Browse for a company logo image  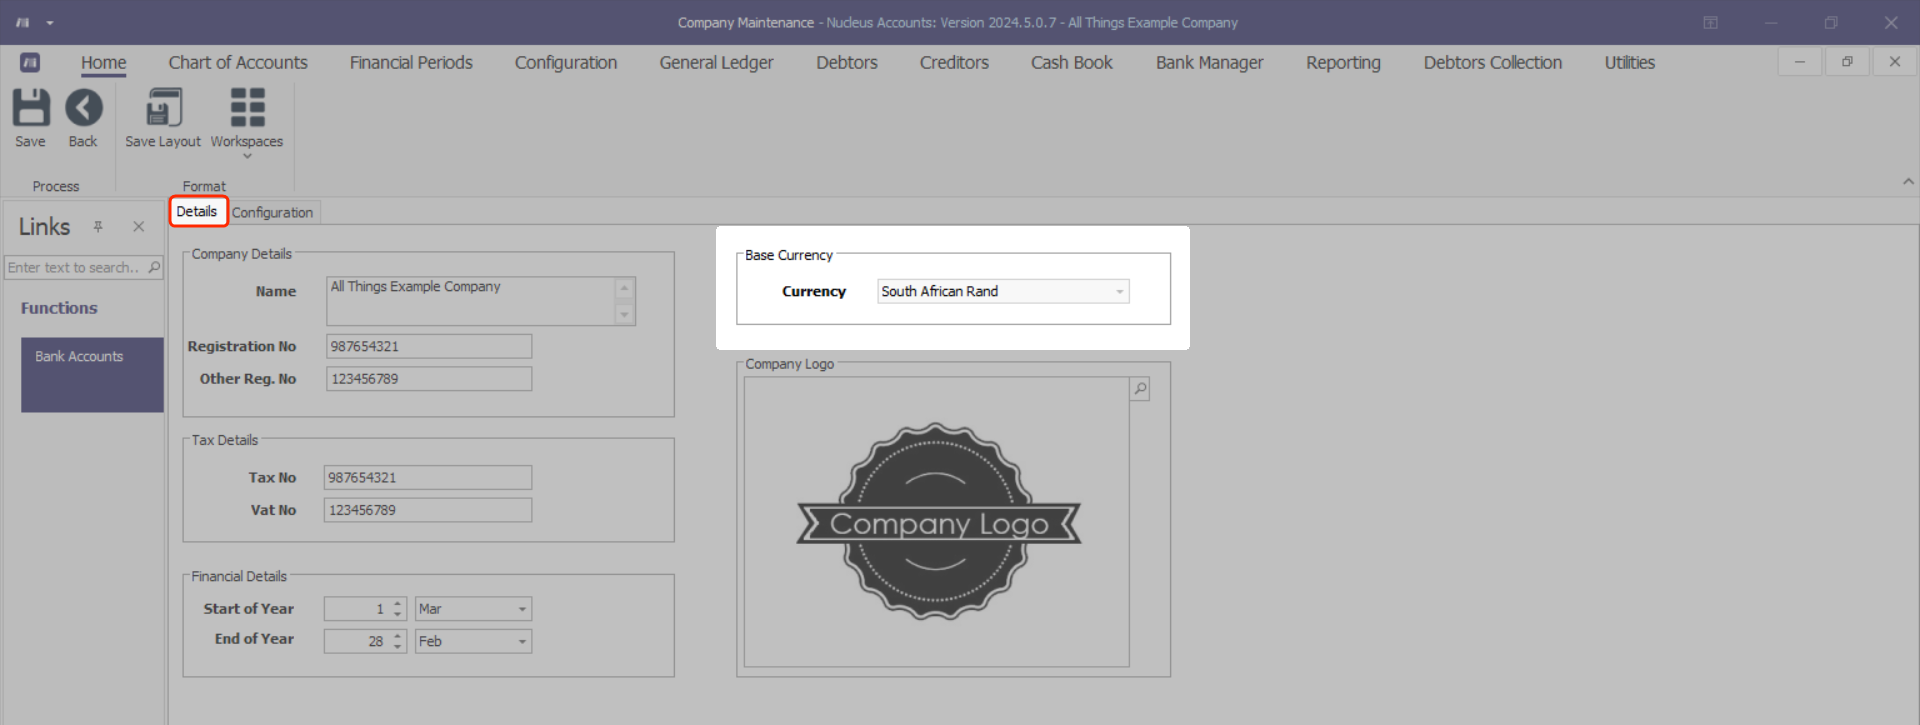click(x=1140, y=389)
